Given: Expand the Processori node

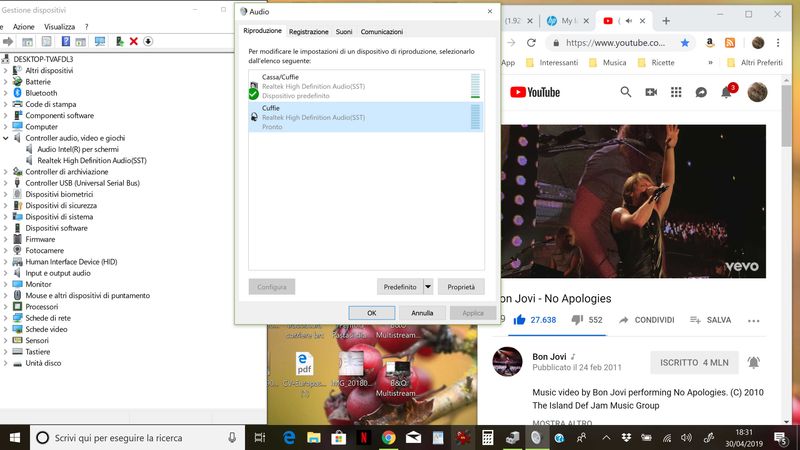Looking at the screenshot, I should [x=6, y=307].
